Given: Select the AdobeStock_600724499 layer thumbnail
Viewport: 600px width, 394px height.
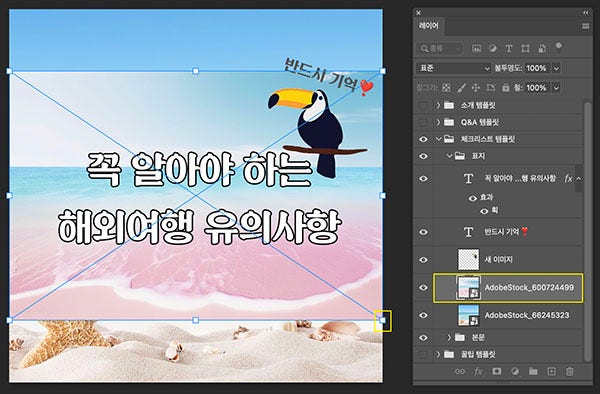Looking at the screenshot, I should click(468, 288).
